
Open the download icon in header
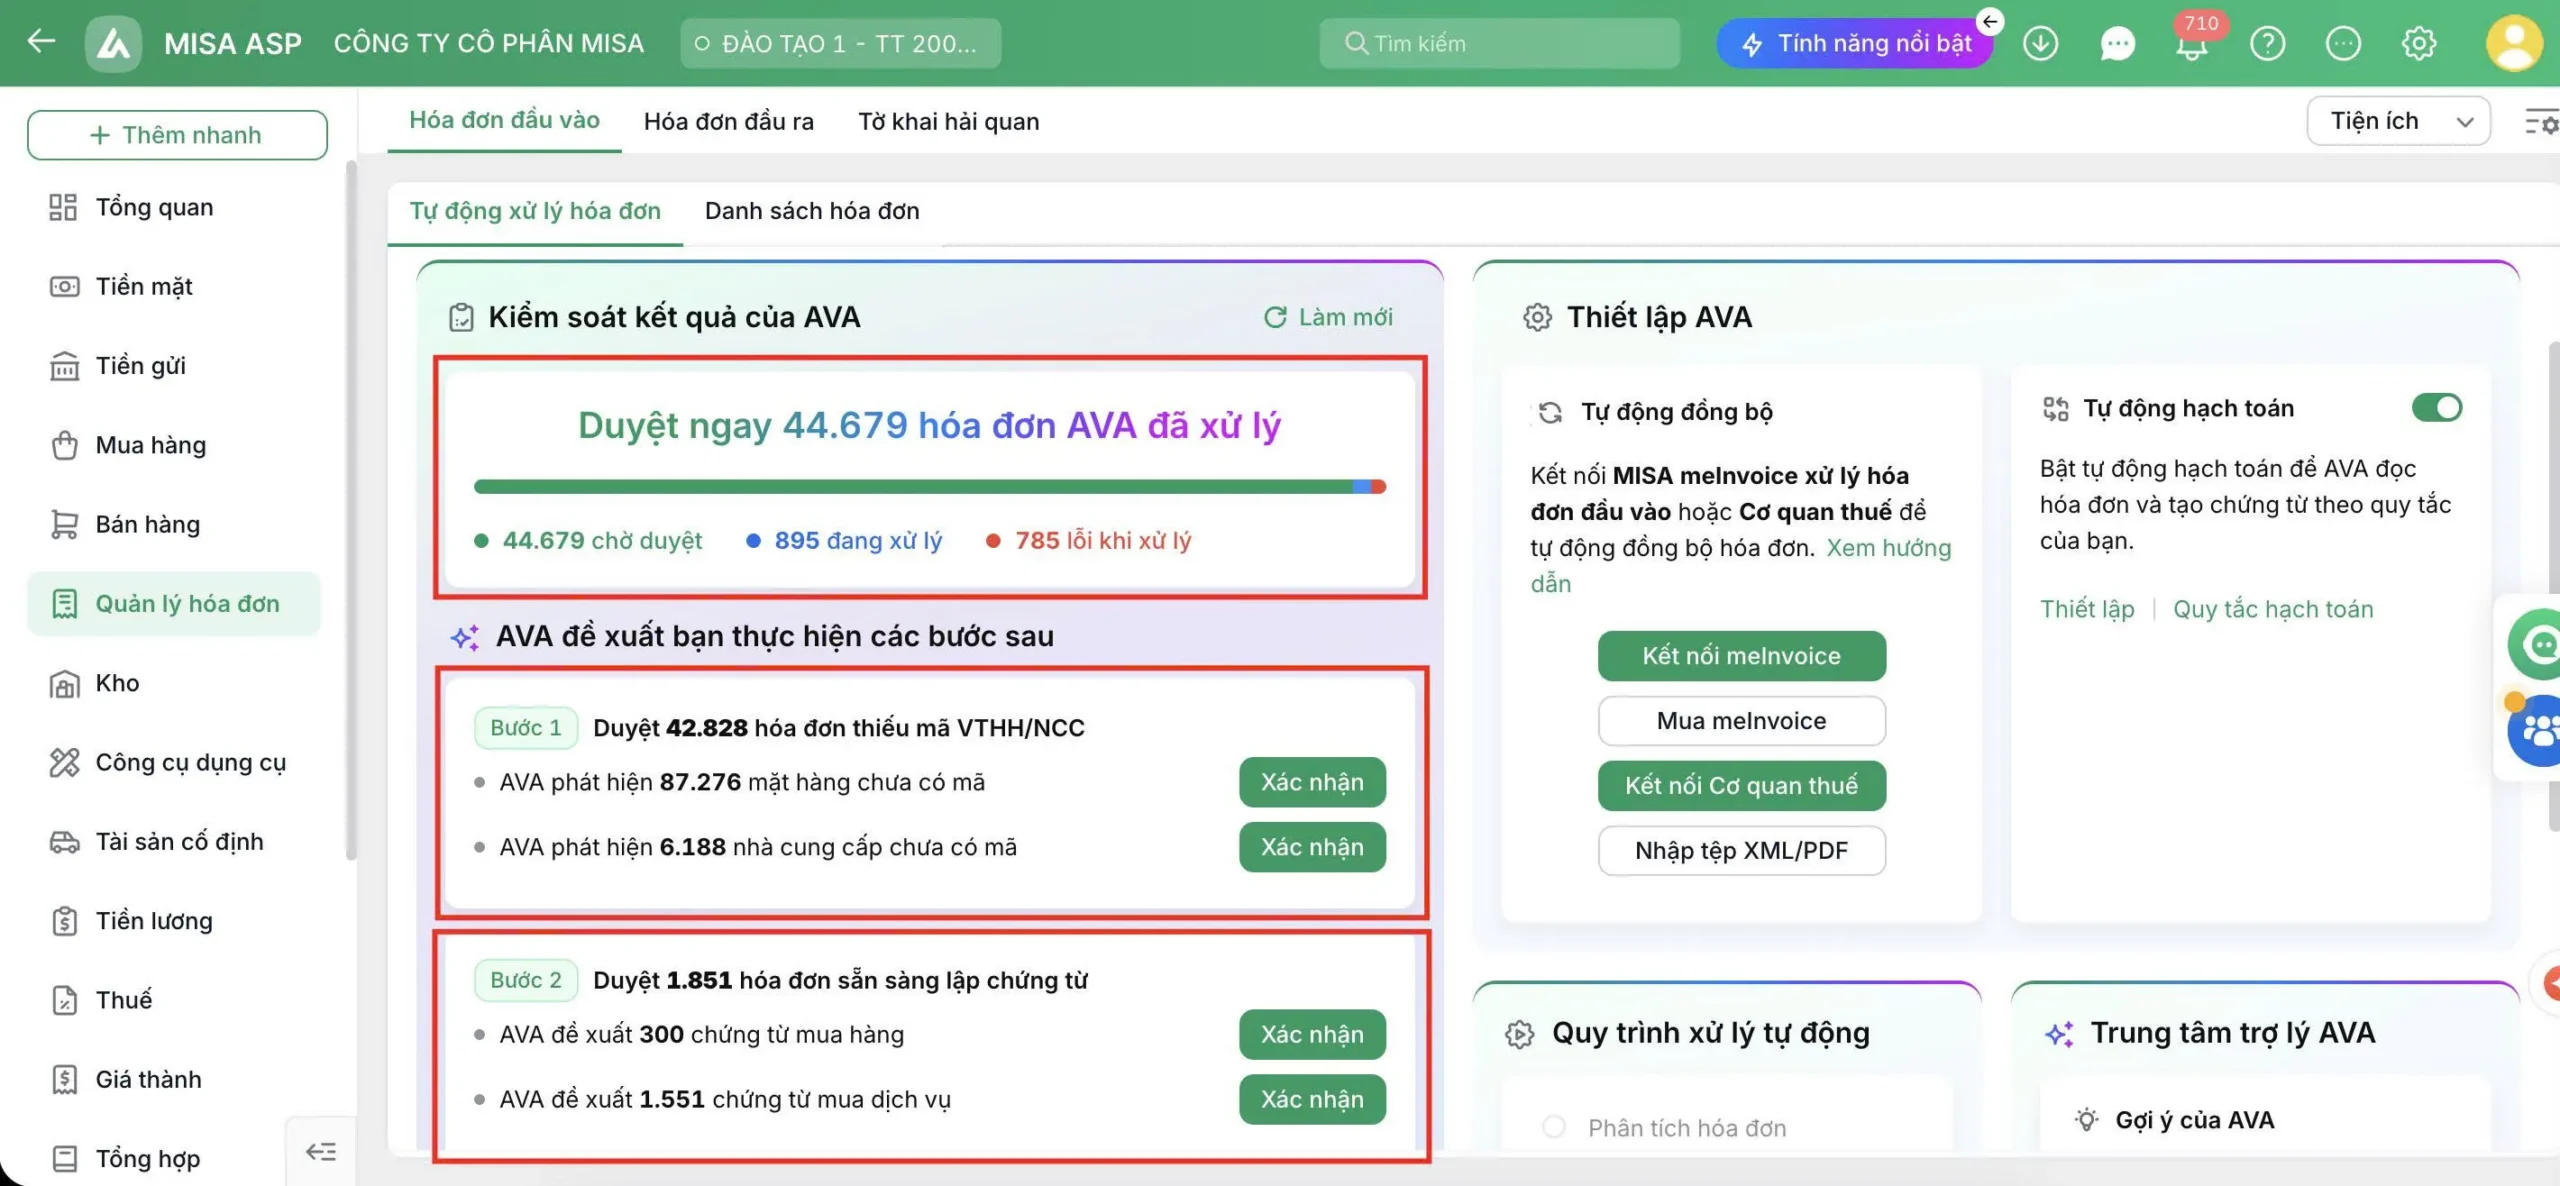coord(2040,43)
